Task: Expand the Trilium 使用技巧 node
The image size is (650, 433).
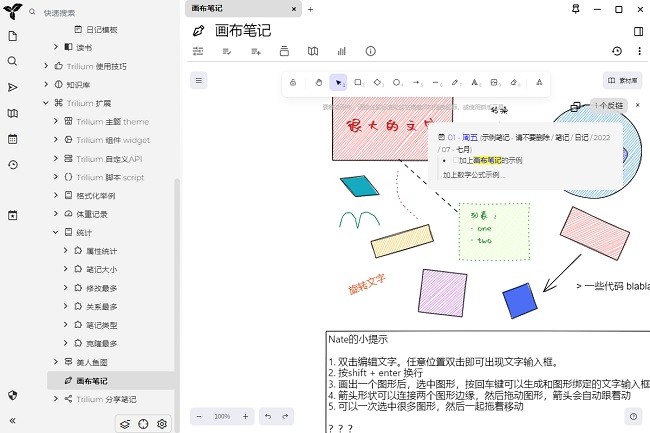Action: 46,66
